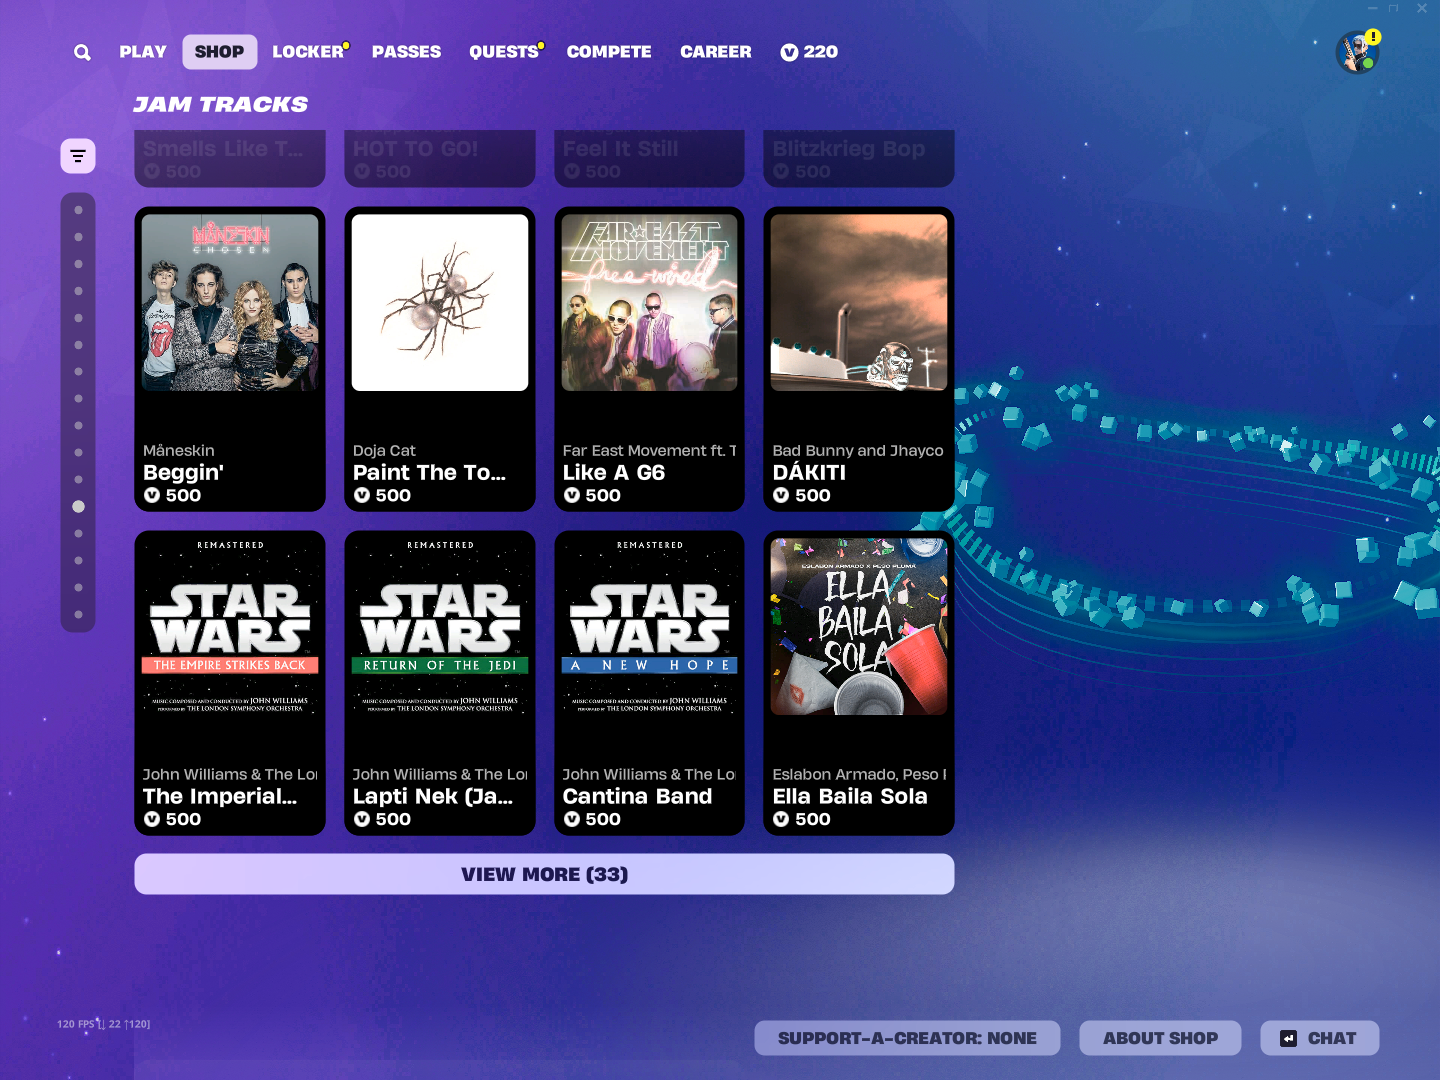Select the highlighted section dot in the sidebar
1440x1080 pixels.
point(78,507)
